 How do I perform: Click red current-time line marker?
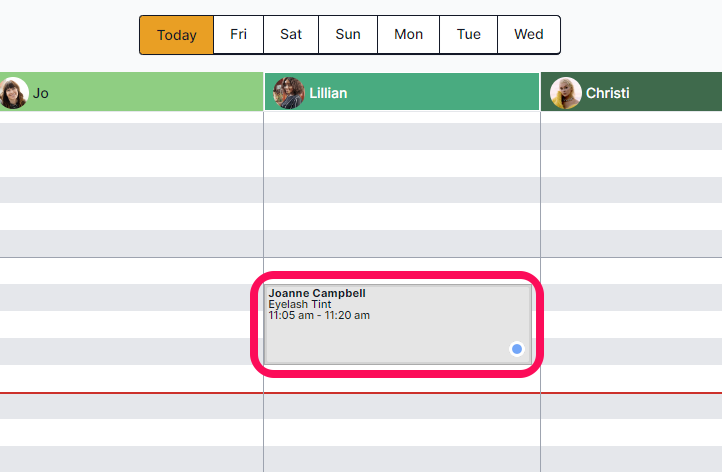pyautogui.click(x=130, y=394)
